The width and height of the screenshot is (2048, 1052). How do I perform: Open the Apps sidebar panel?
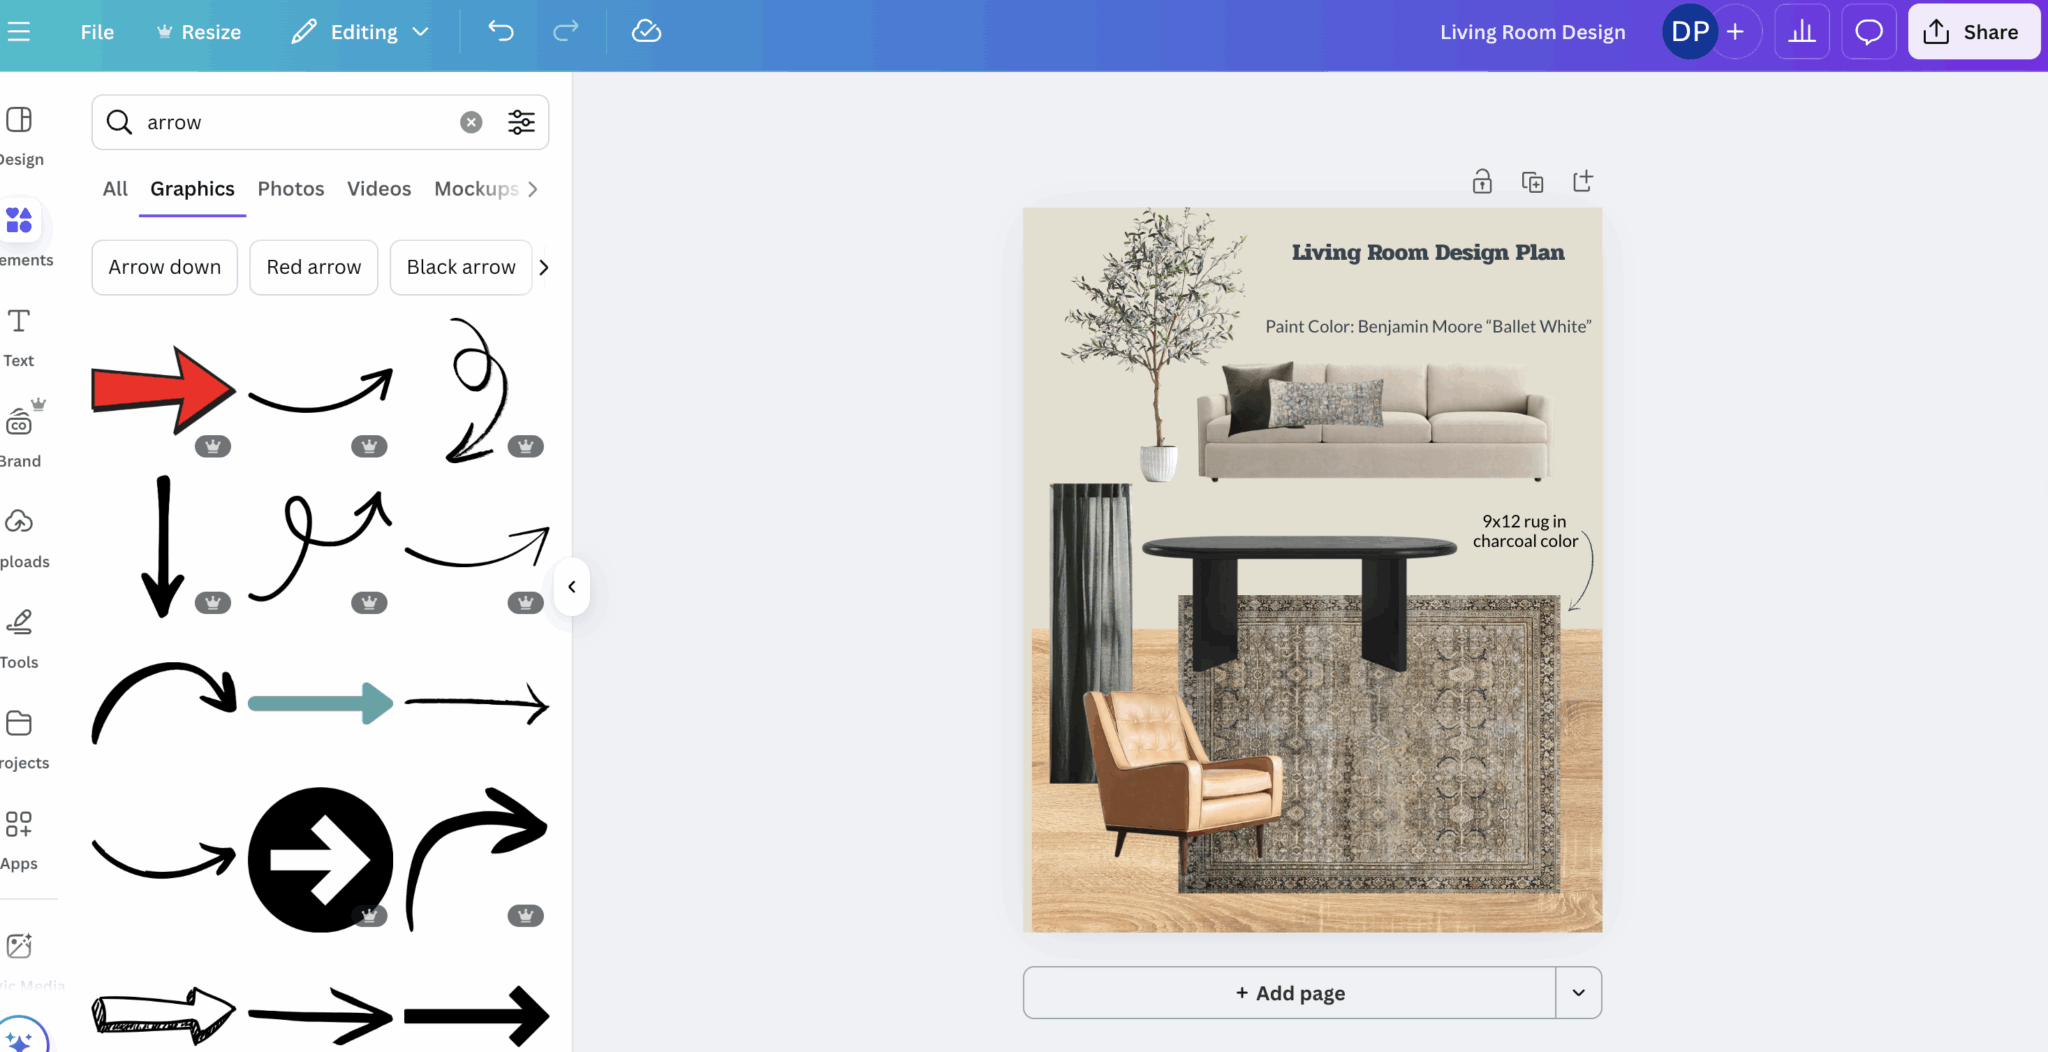[x=19, y=840]
